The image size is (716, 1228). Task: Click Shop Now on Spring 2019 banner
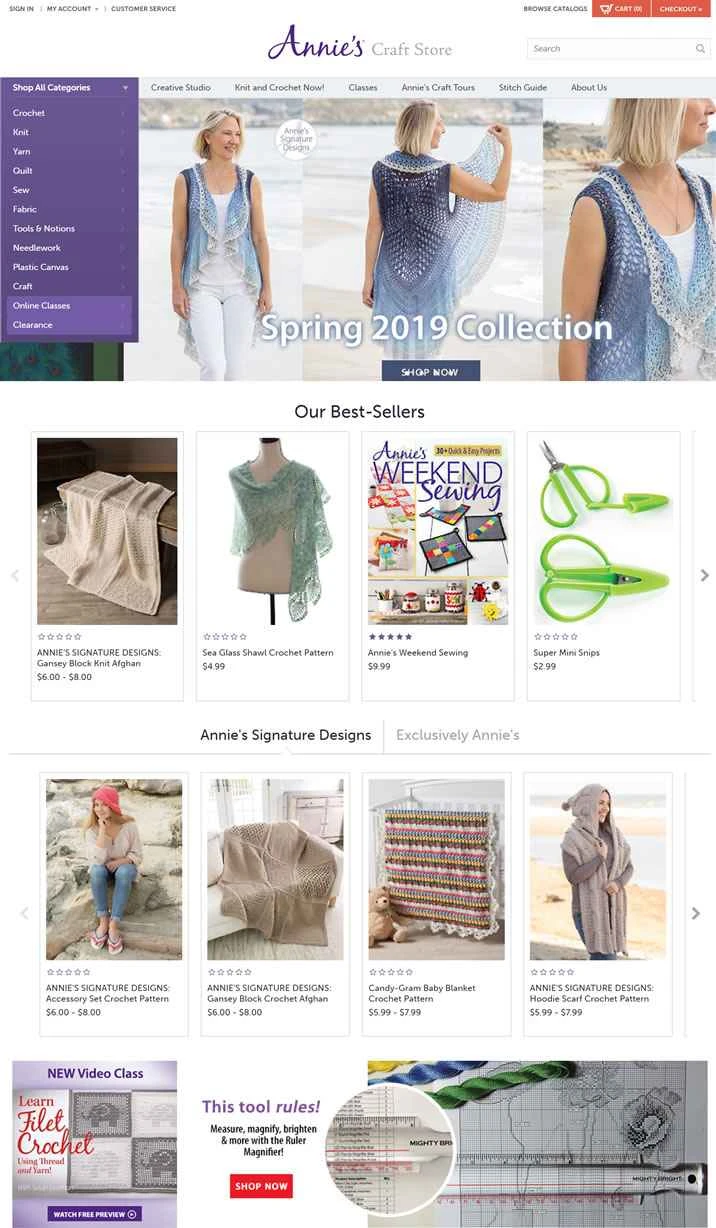430,371
